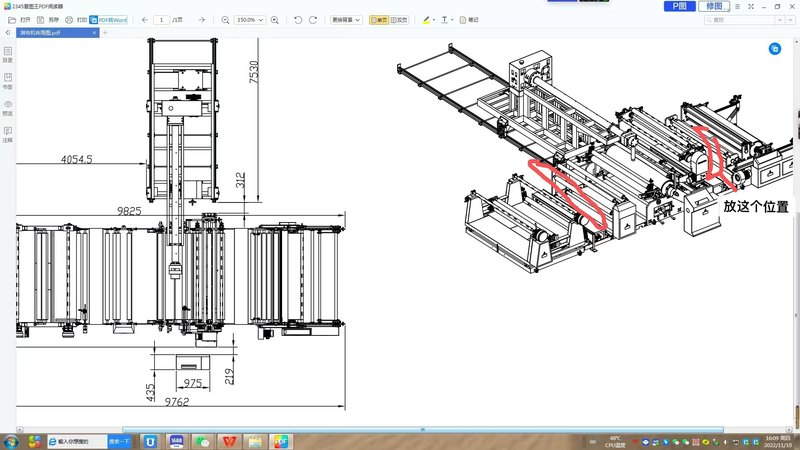Screen dimensions: 800x450
Task: Rotate the page counterclockwise
Action: (x=298, y=20)
